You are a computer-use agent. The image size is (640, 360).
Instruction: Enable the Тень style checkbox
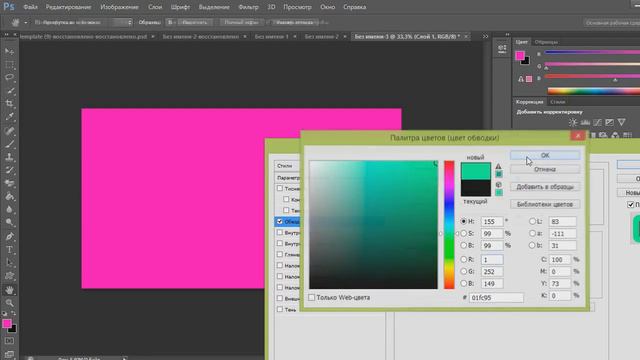(280, 309)
